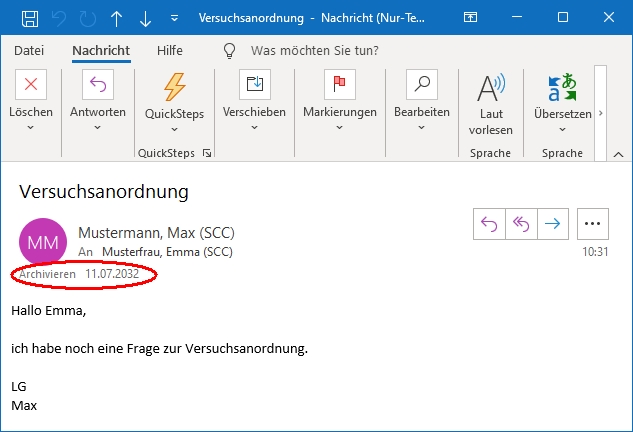Go to previous item with up arrow
Screen dimensions: 633x432
[117, 19]
